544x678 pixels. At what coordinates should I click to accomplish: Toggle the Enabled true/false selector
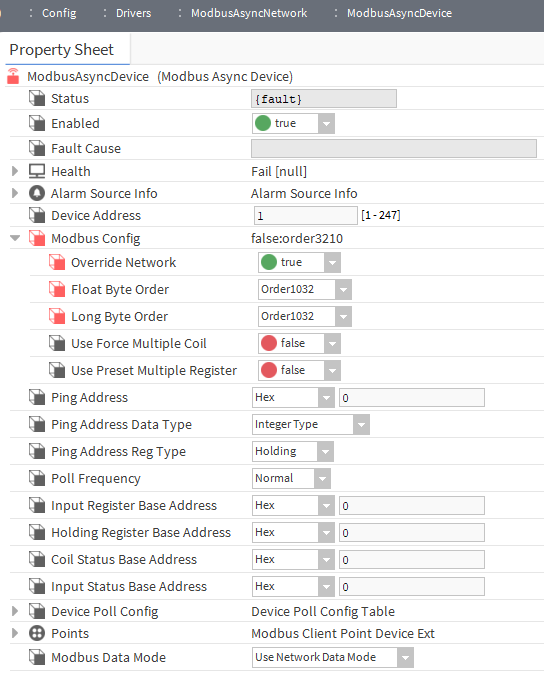point(293,124)
